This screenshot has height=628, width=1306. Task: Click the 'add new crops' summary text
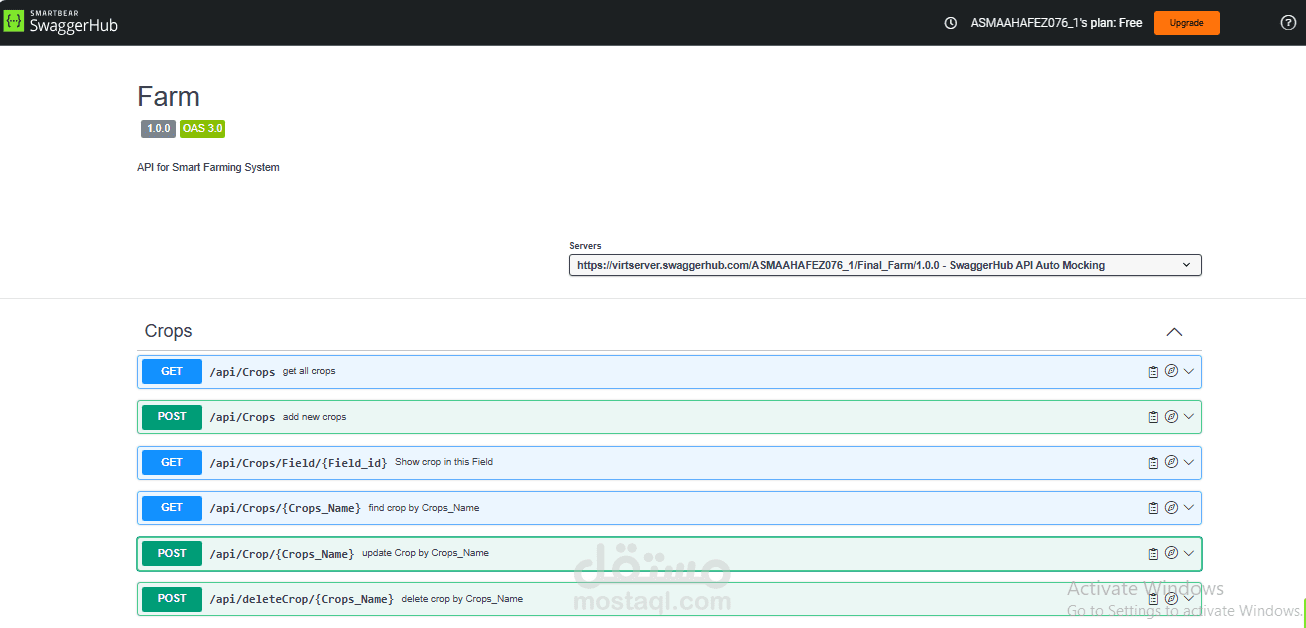coord(315,417)
